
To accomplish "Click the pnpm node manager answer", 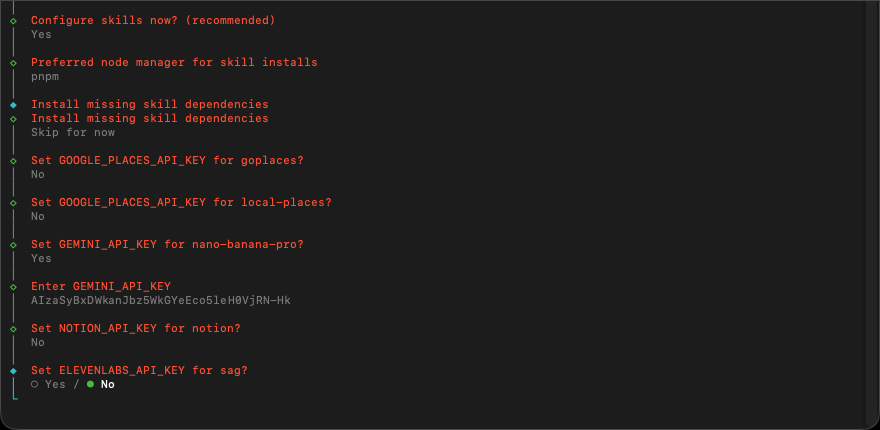I will 45,76.
